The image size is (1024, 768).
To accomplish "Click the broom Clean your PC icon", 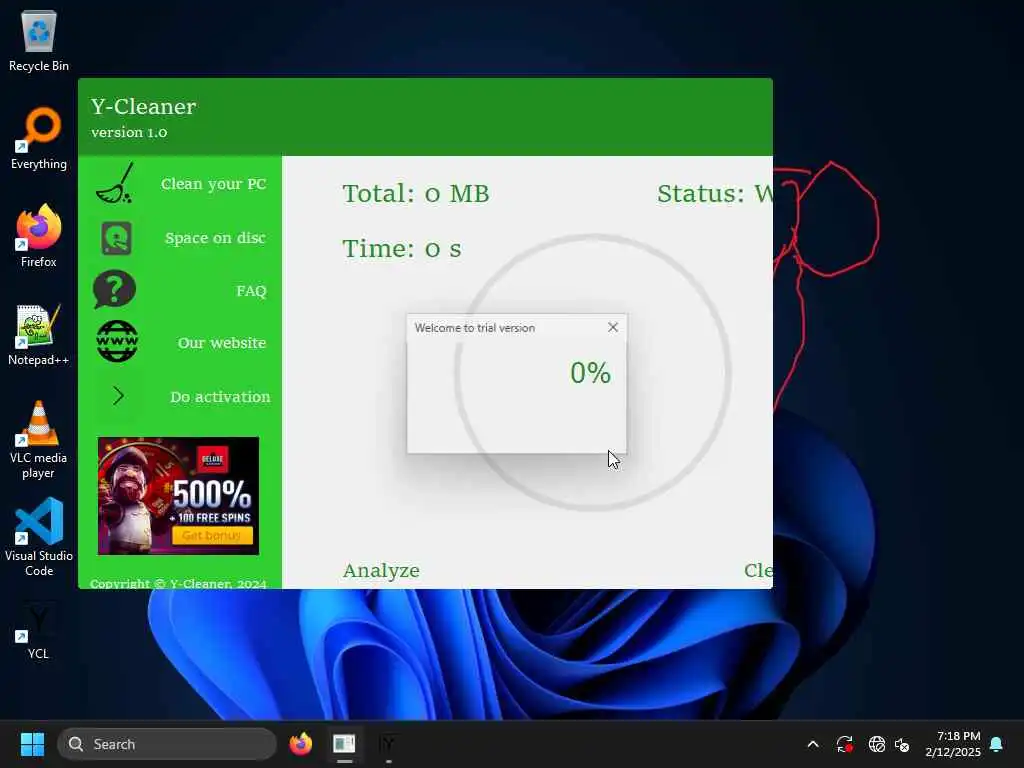I will coord(115,184).
